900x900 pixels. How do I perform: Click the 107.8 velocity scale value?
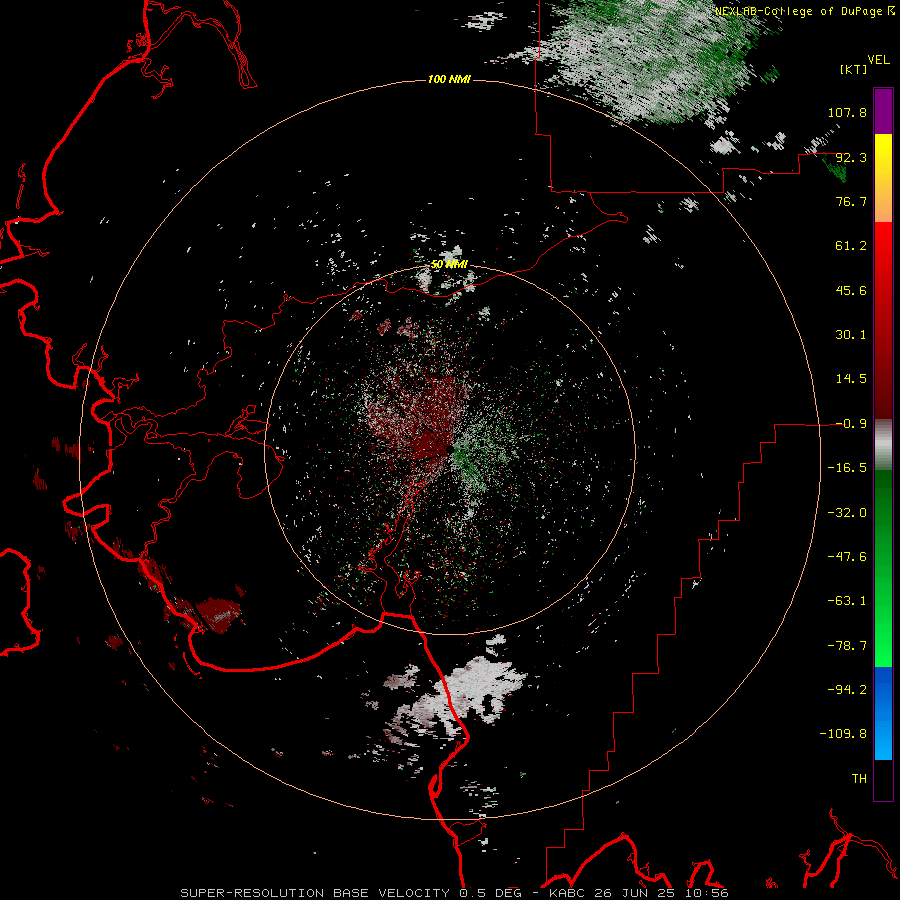click(847, 112)
